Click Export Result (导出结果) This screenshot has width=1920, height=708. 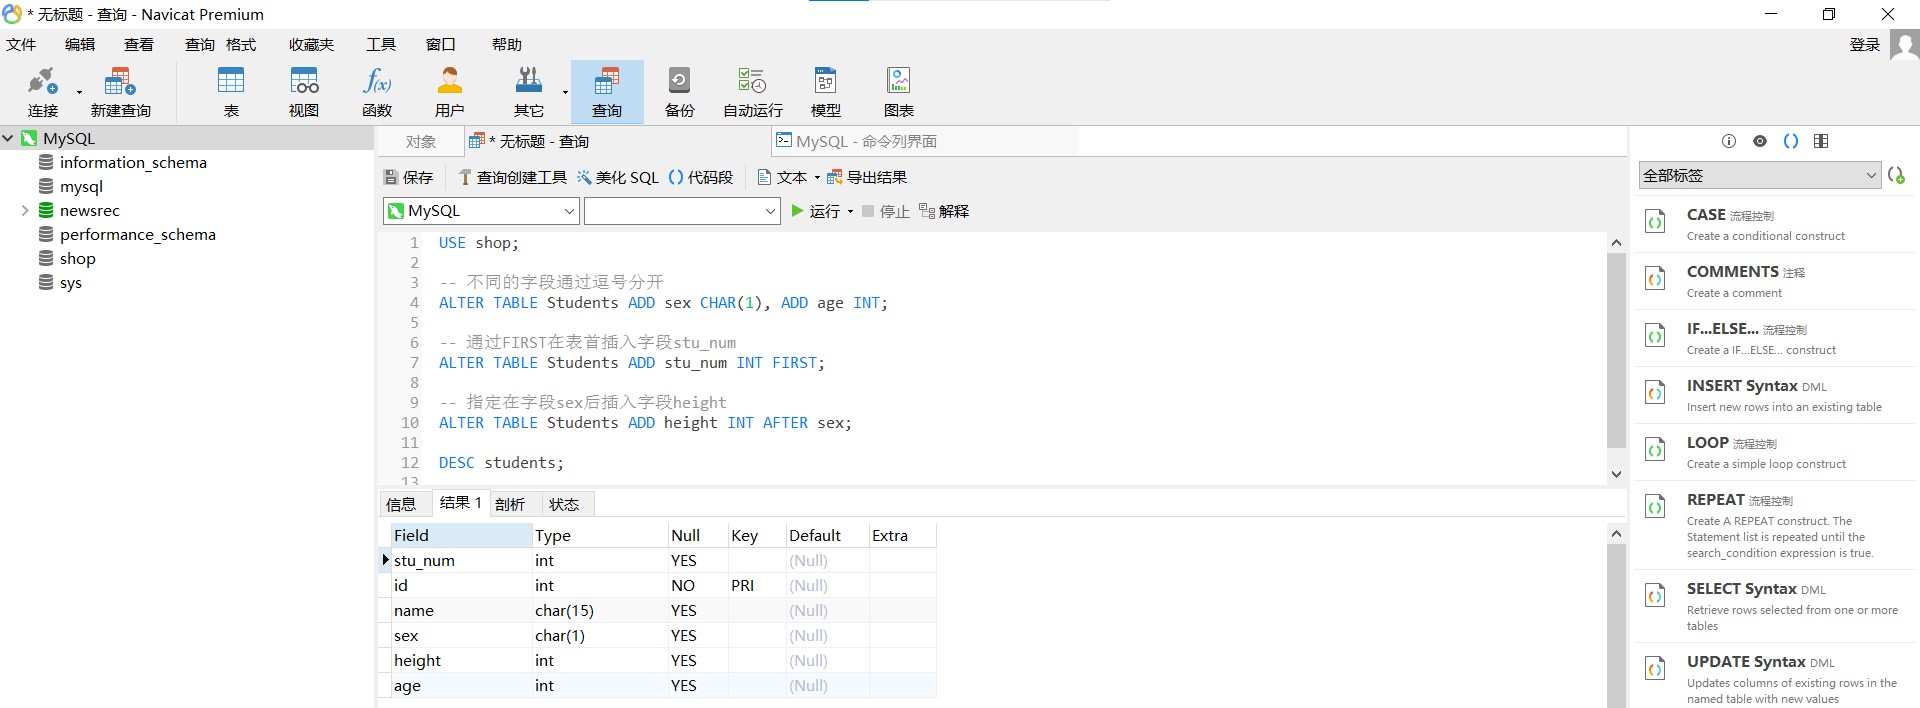pos(867,178)
